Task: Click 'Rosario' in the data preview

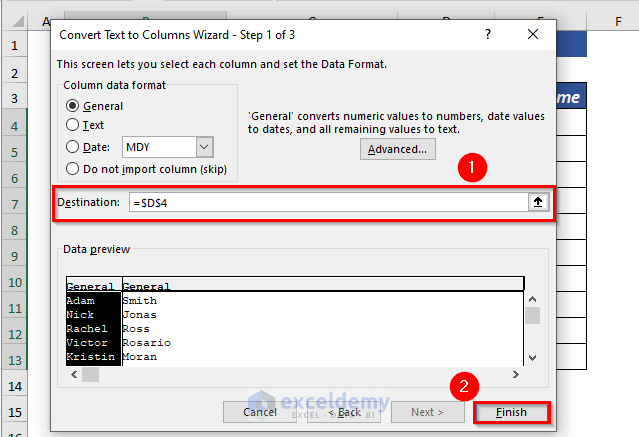Action: (147, 342)
